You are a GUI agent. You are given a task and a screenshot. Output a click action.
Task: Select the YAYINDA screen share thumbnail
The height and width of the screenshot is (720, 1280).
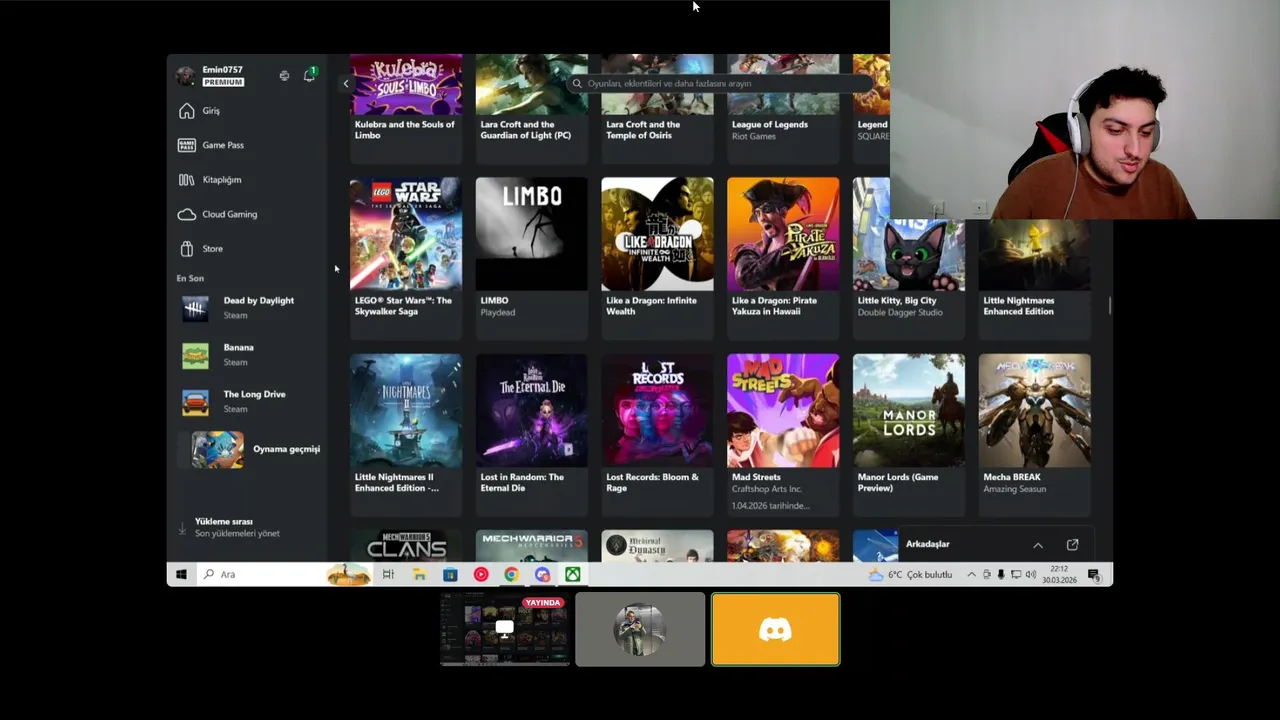(x=505, y=629)
